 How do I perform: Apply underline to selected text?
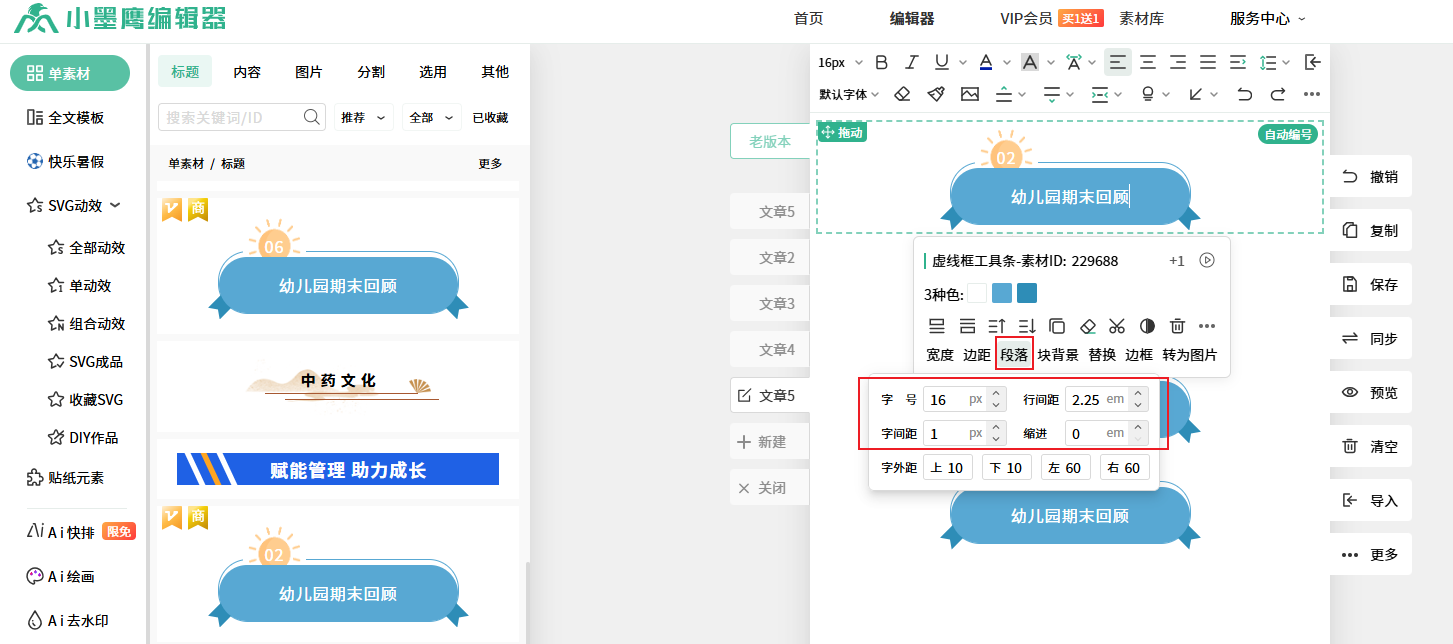[x=941, y=62]
